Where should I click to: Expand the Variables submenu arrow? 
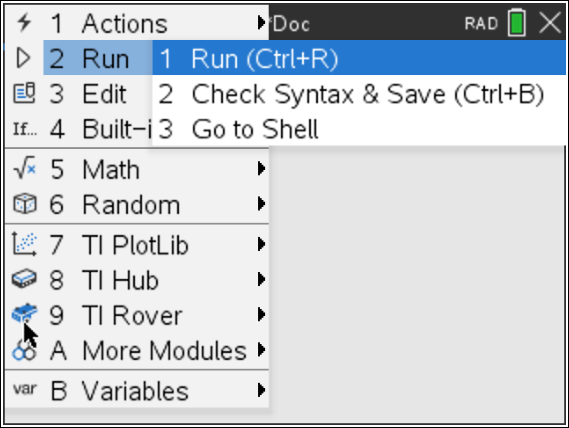pyautogui.click(x=261, y=390)
